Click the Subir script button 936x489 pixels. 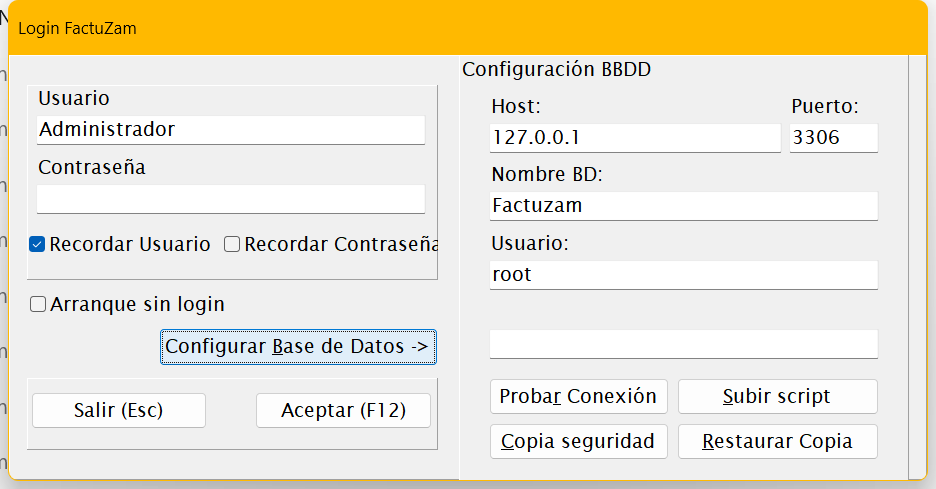click(778, 396)
